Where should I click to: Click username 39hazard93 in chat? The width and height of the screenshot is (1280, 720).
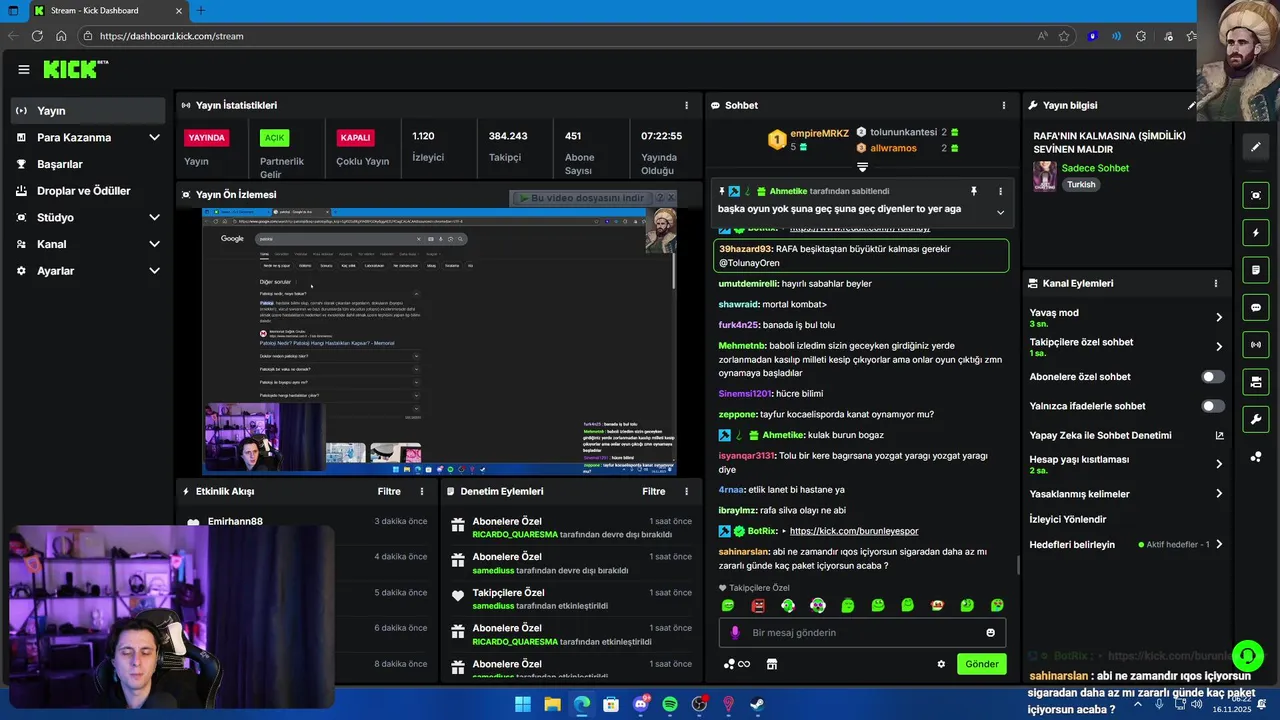[x=745, y=249]
